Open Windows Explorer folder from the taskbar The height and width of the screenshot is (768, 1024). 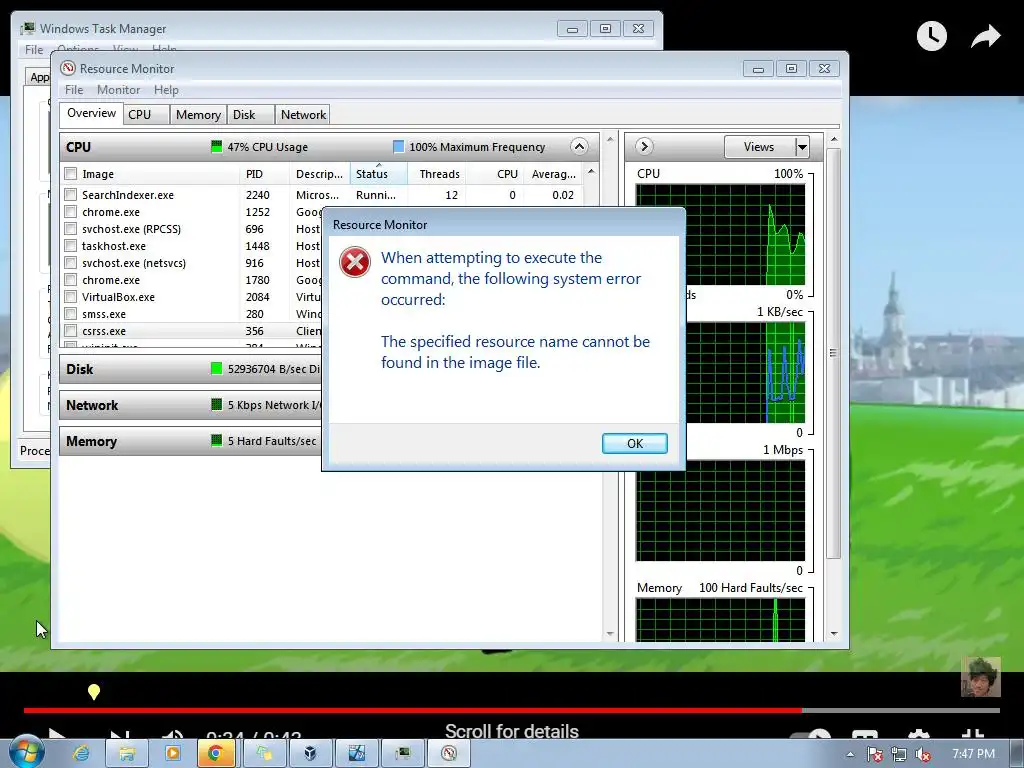tap(127, 754)
